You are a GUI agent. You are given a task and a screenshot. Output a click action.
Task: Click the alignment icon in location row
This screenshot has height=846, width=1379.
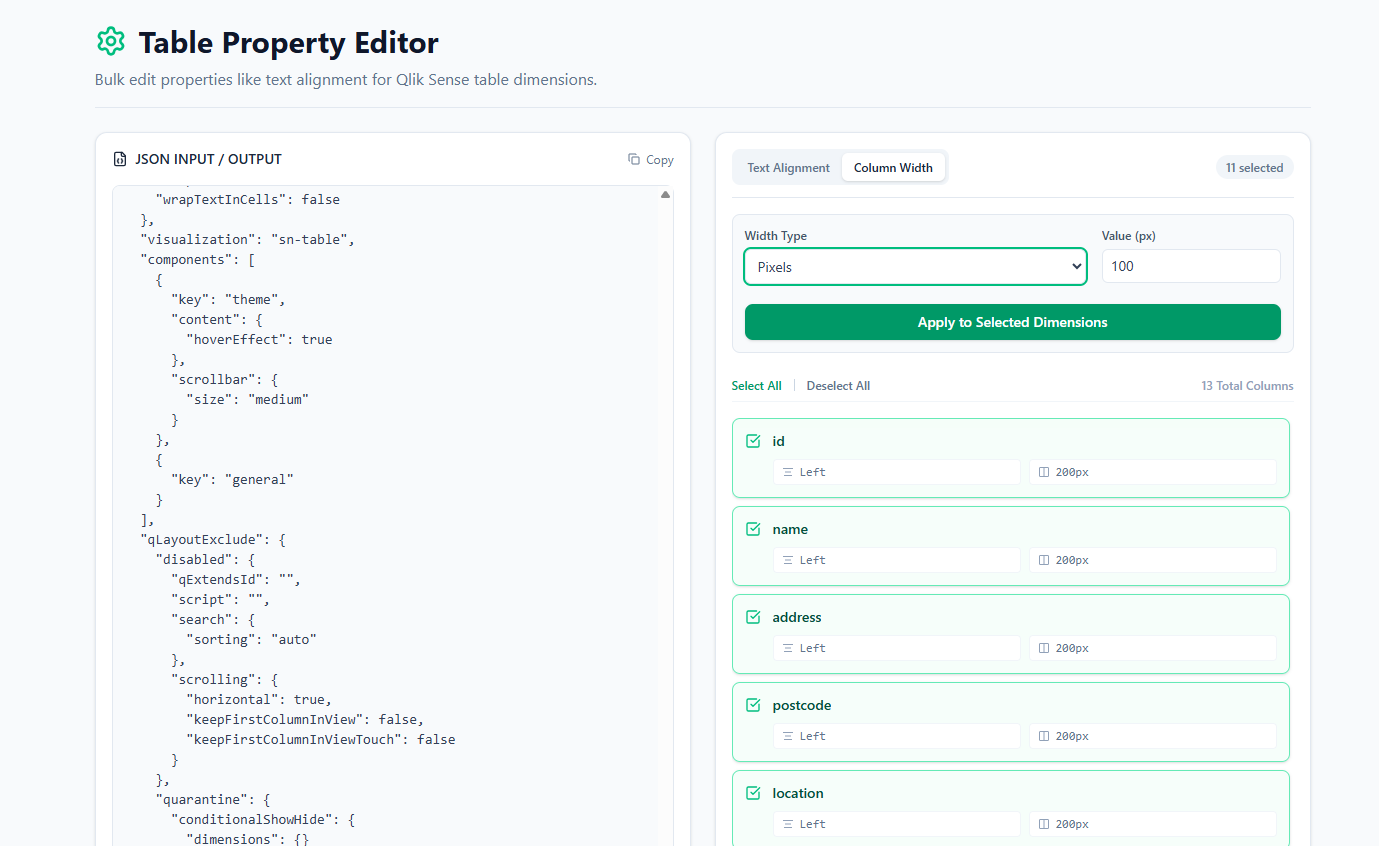pos(788,824)
